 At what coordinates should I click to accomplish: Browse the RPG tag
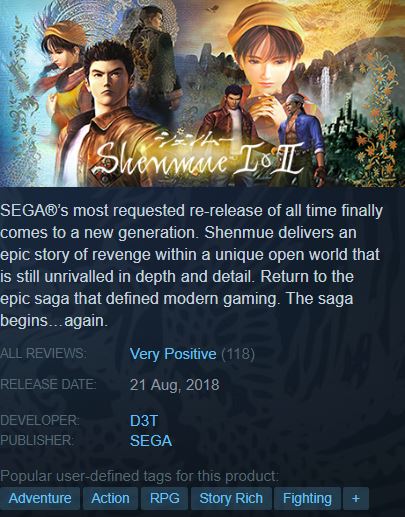[164, 498]
